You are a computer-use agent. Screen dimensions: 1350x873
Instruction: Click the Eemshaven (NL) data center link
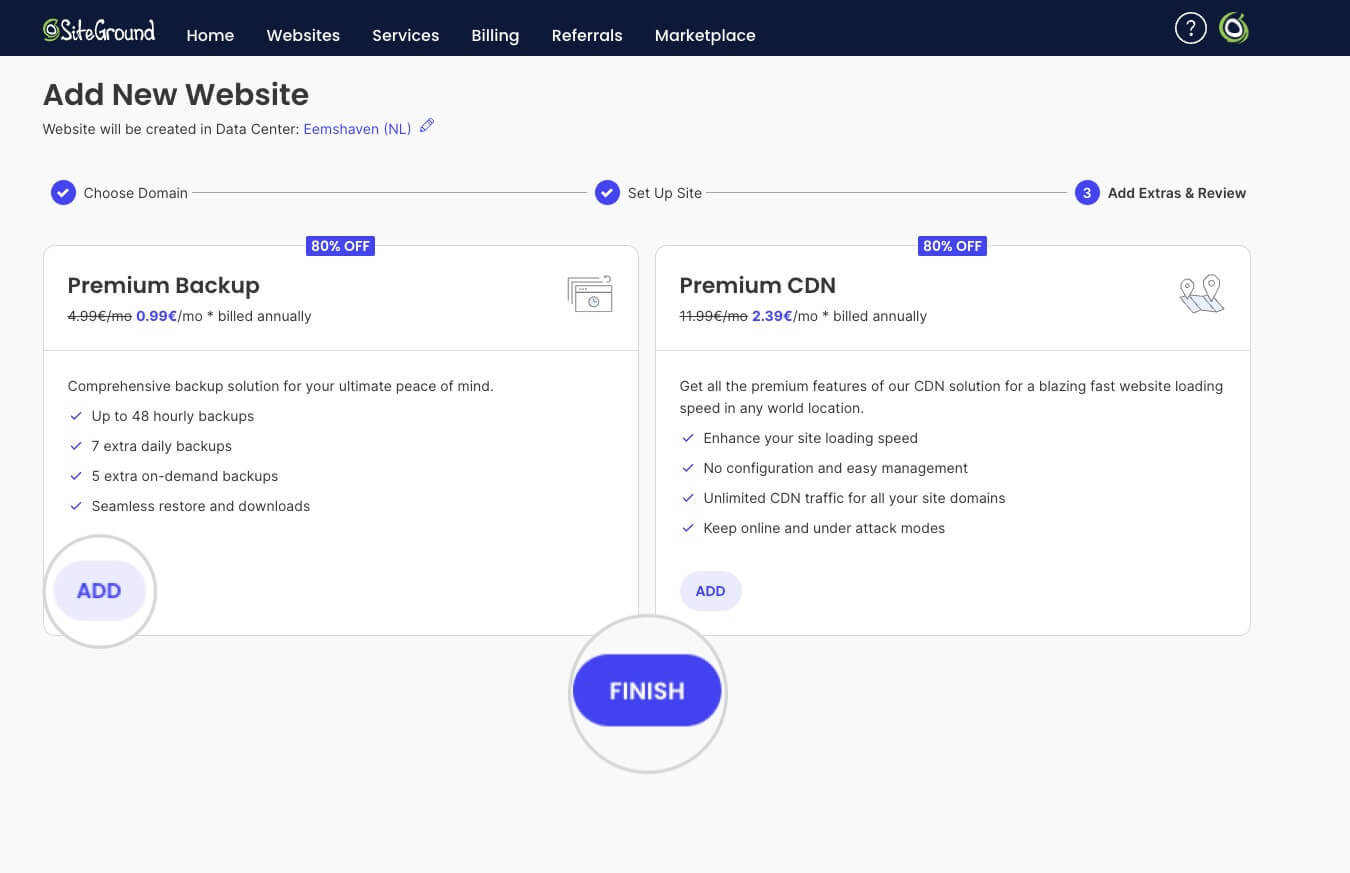tap(357, 129)
